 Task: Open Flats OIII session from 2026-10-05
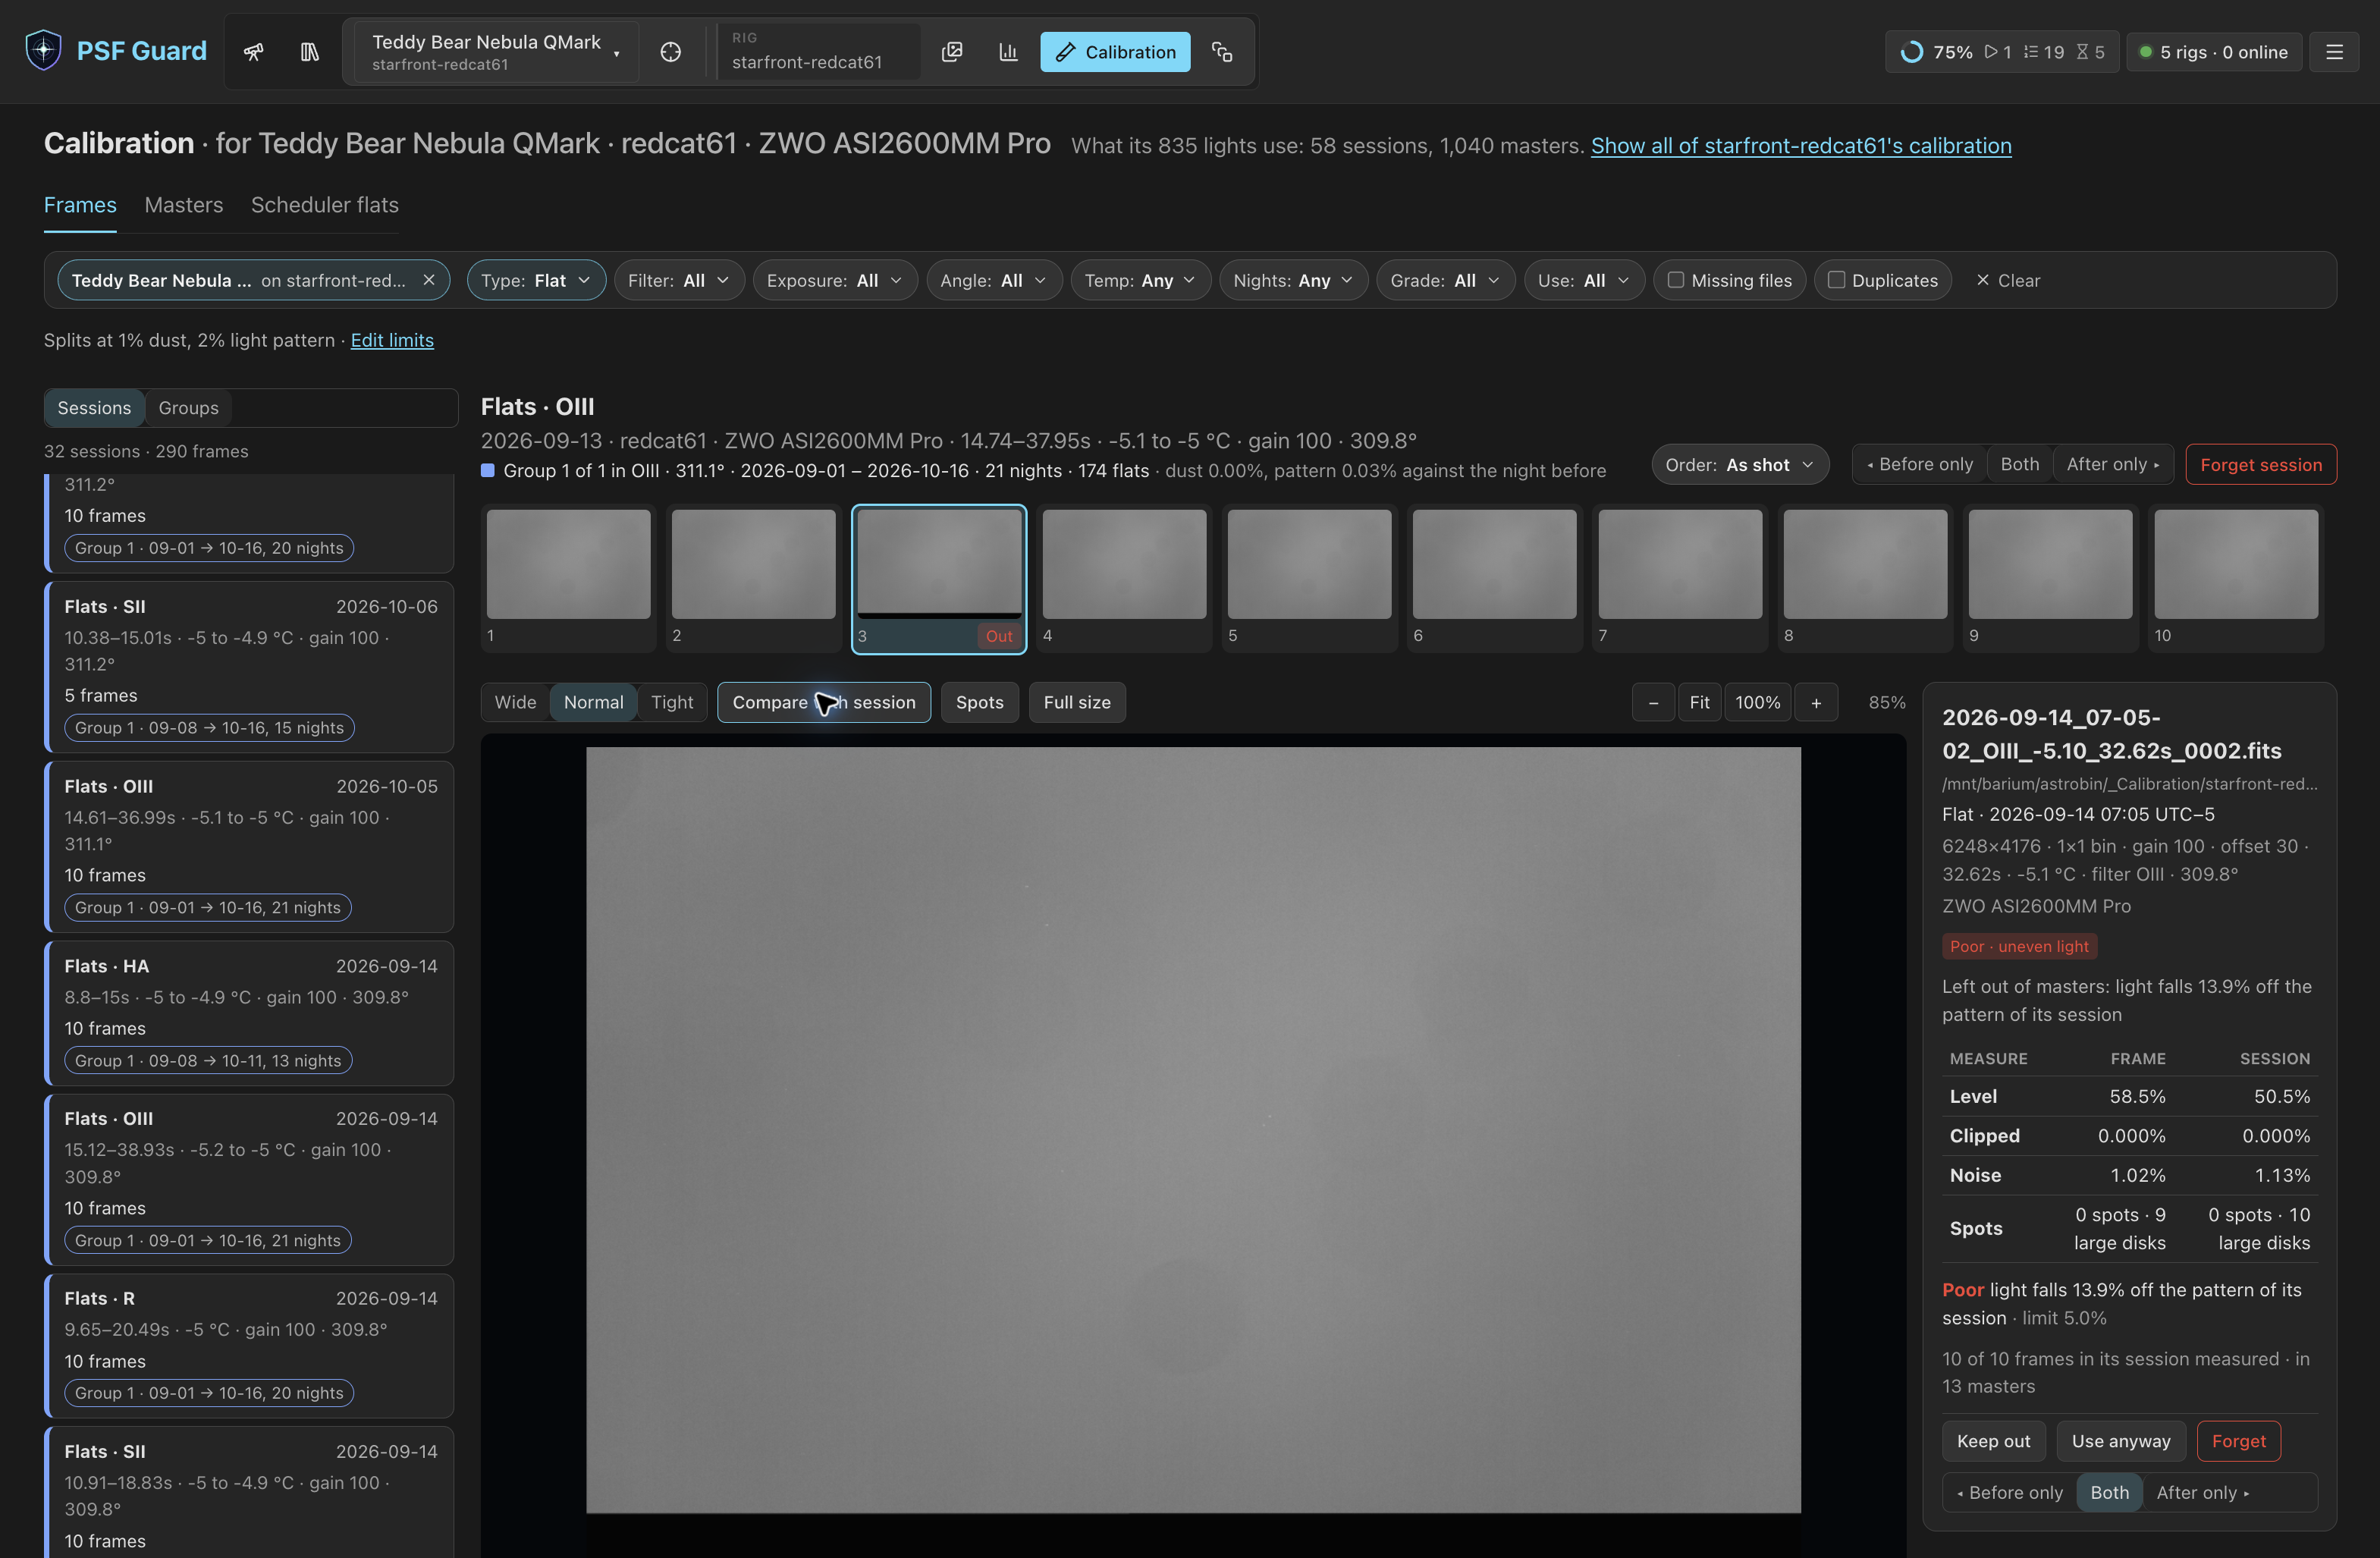pyautogui.click(x=250, y=847)
